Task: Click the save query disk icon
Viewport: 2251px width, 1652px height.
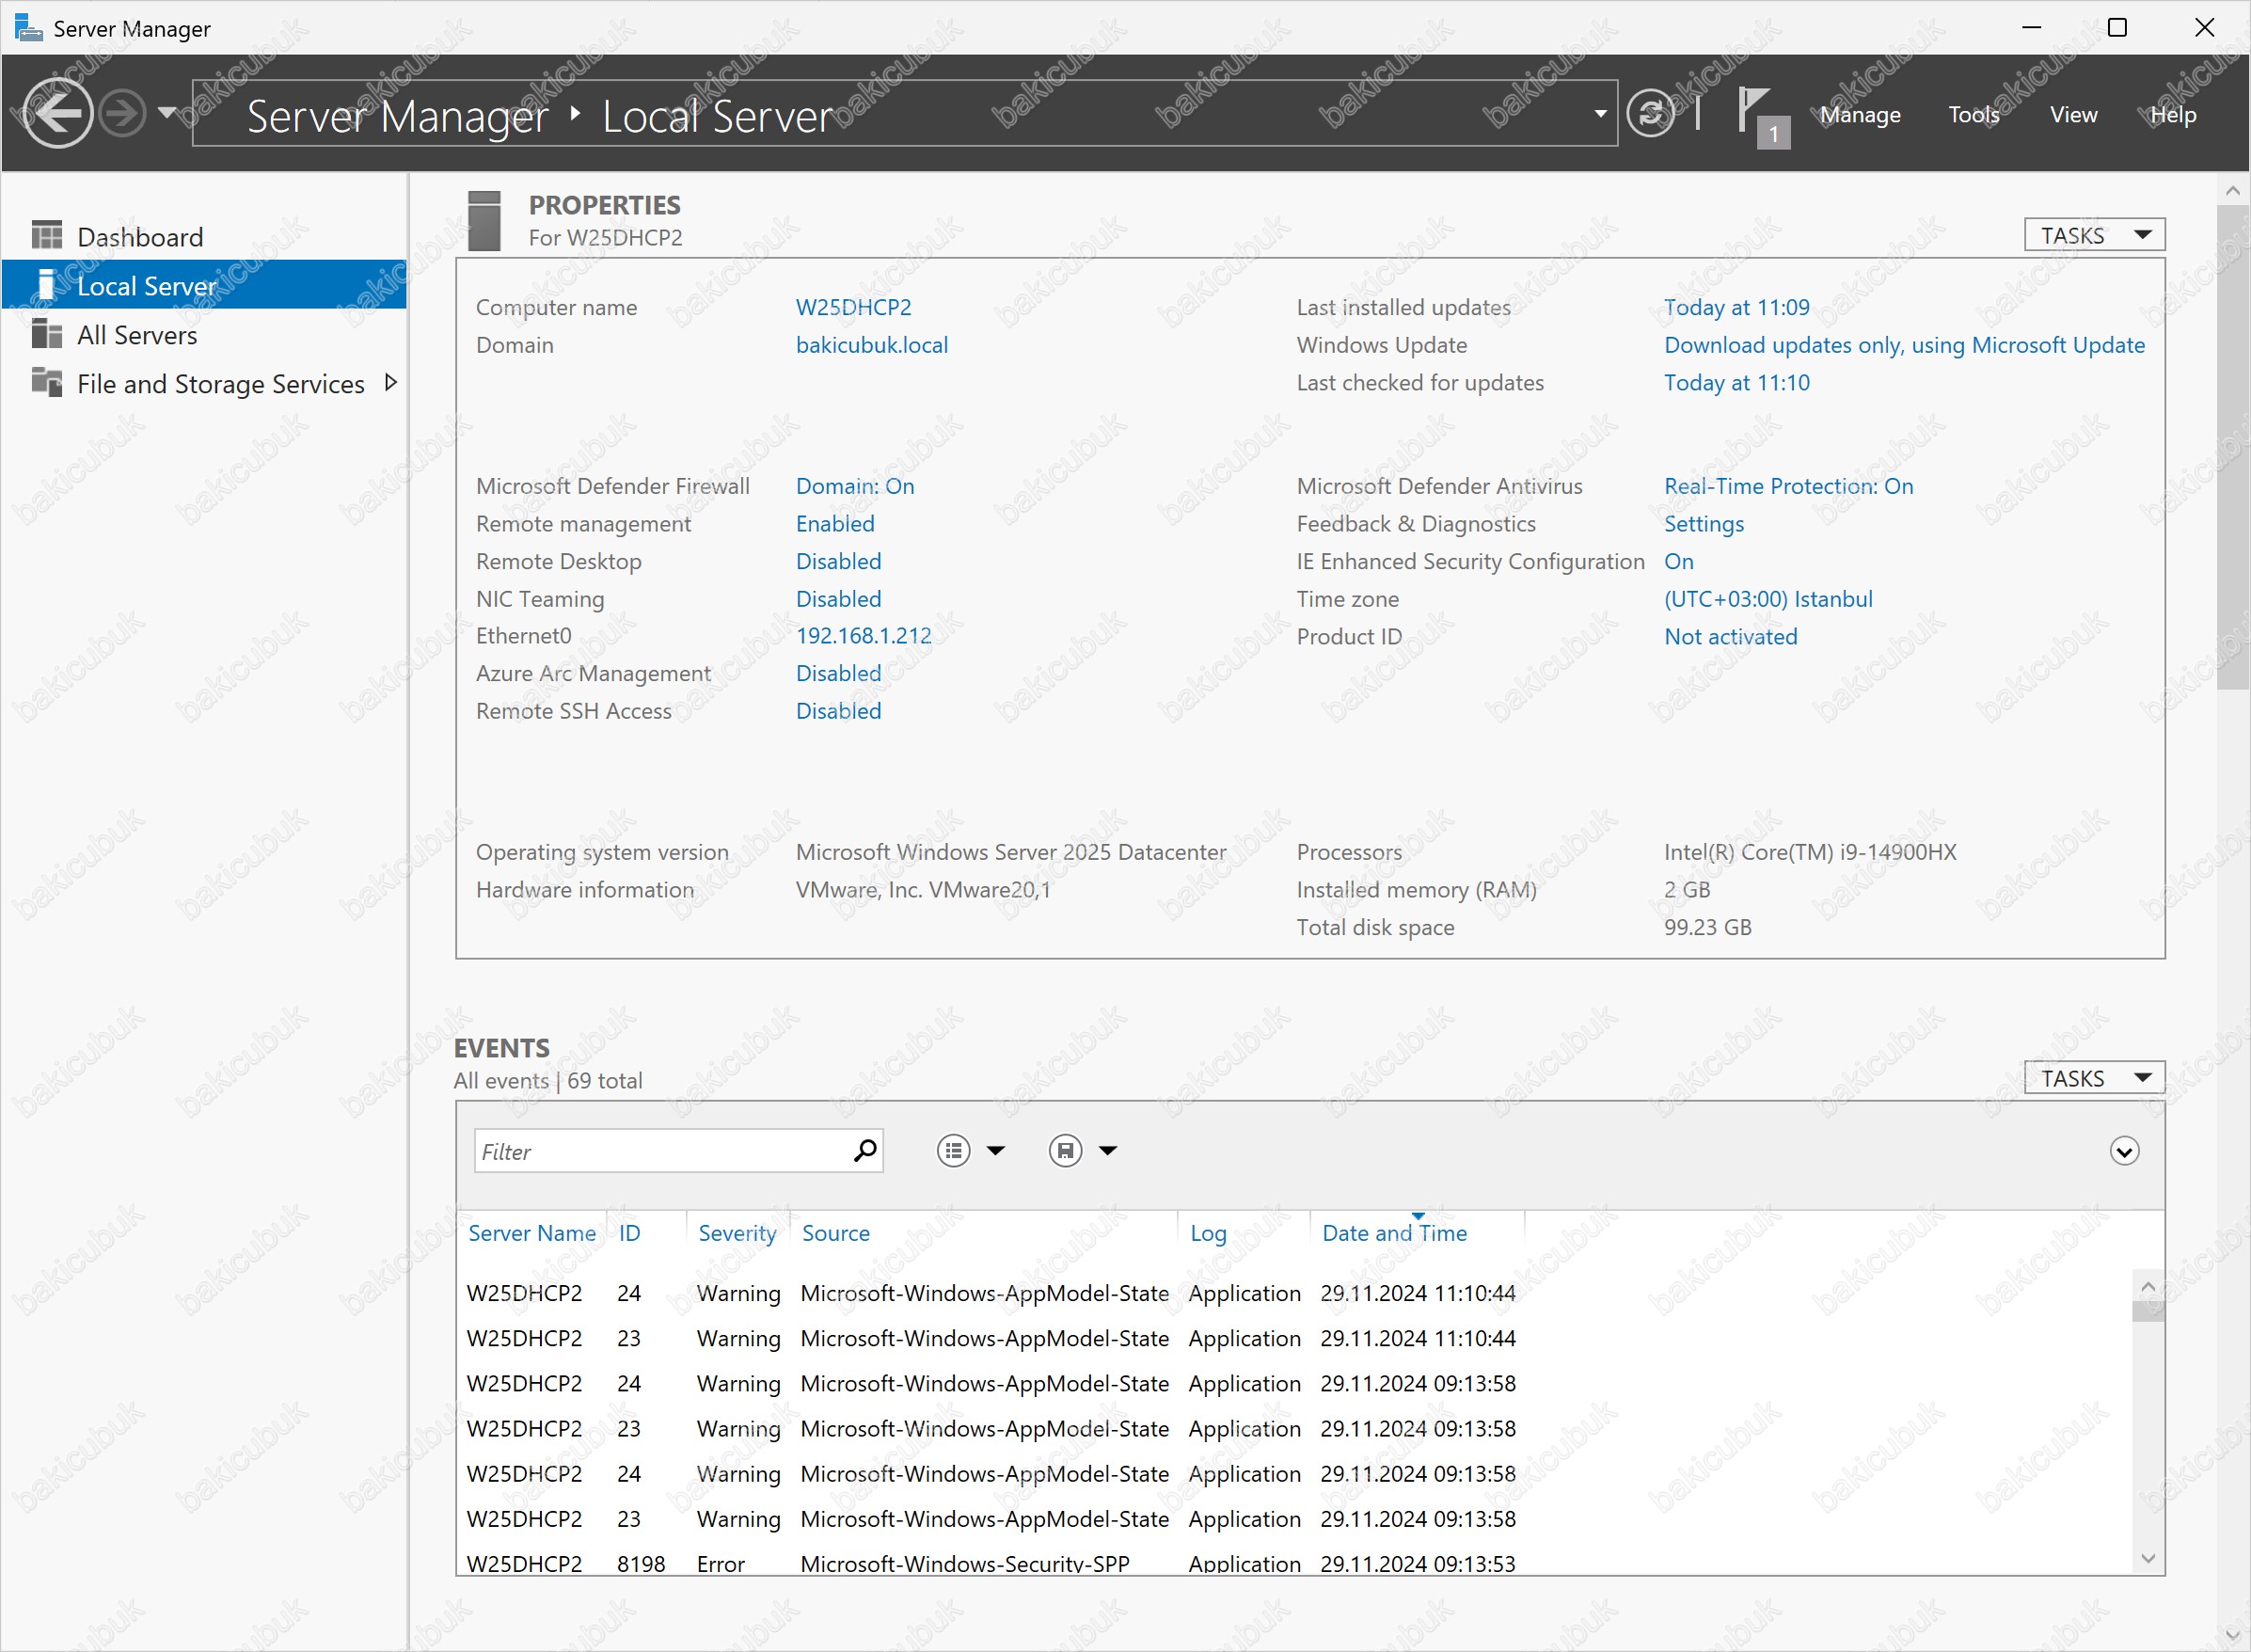Action: point(1065,1151)
